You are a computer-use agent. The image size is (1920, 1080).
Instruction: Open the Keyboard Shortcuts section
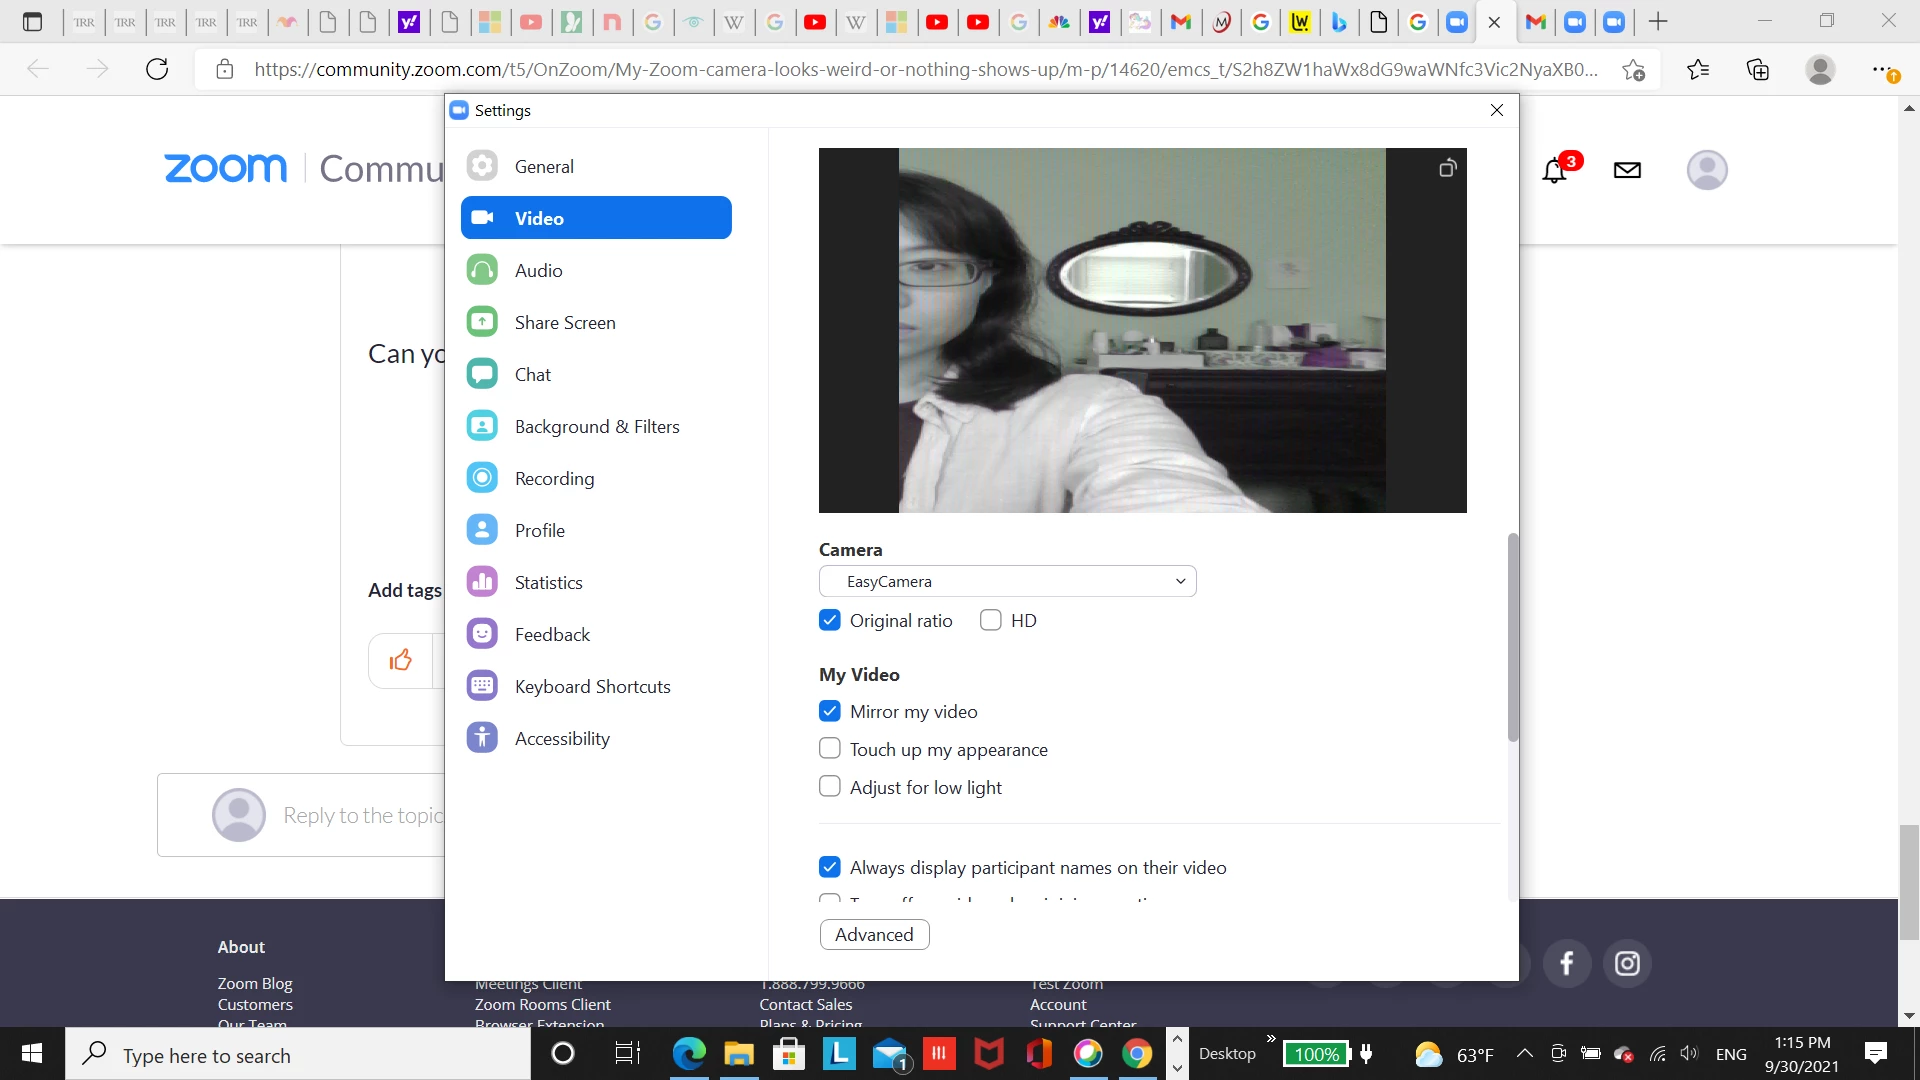tap(592, 687)
